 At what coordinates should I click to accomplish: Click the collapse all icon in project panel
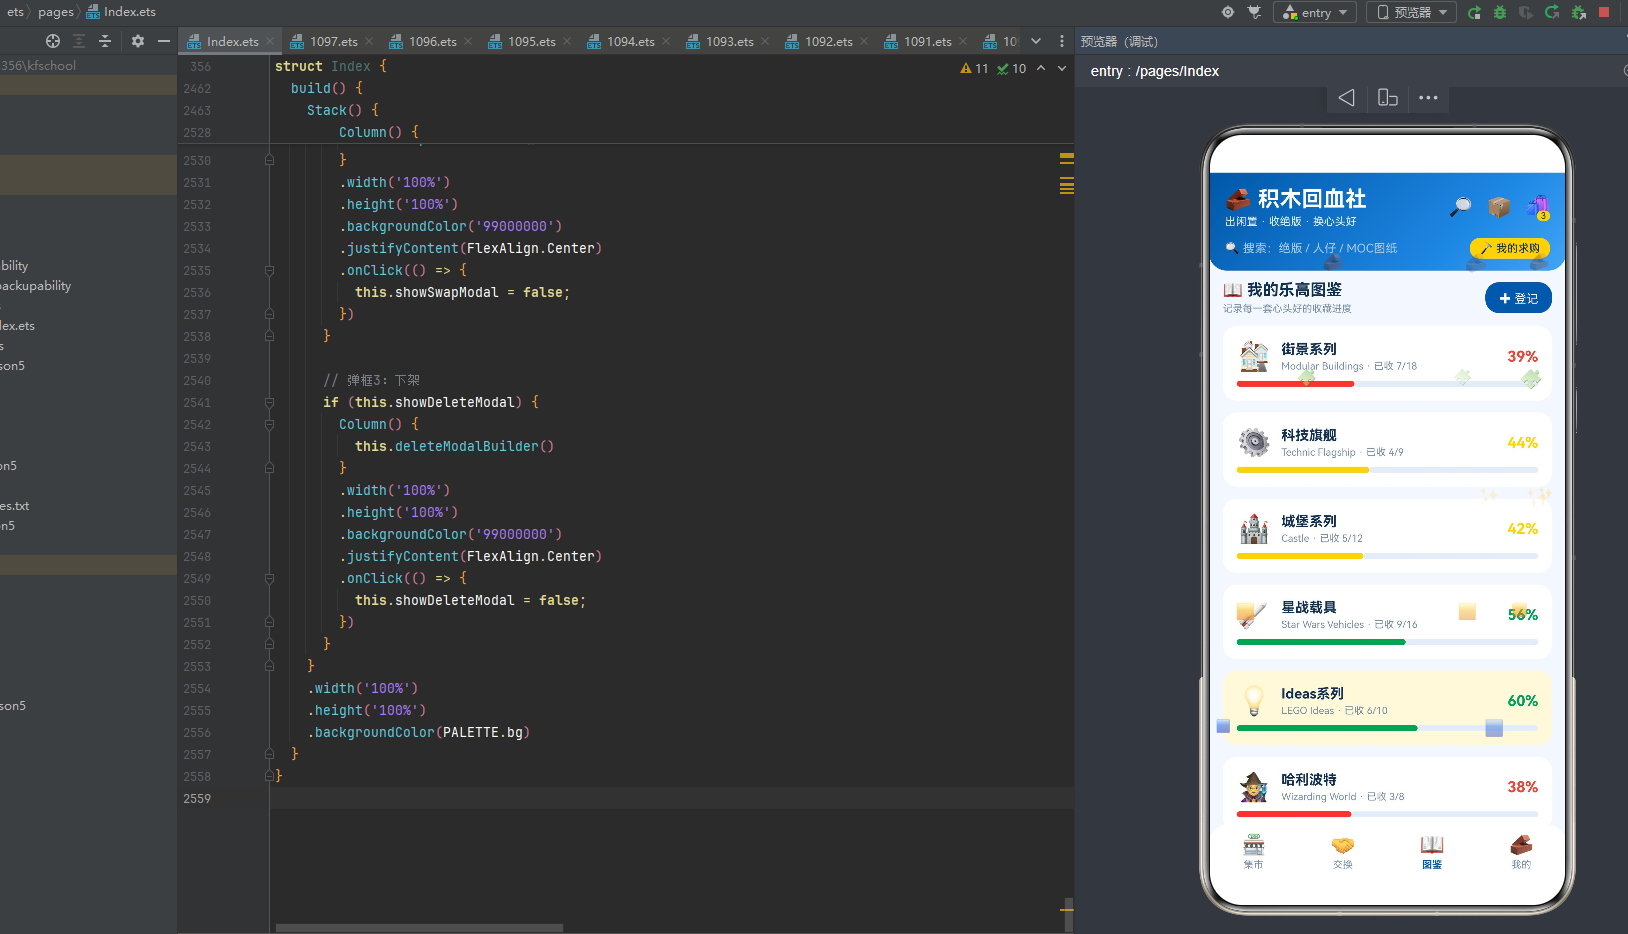(x=105, y=41)
